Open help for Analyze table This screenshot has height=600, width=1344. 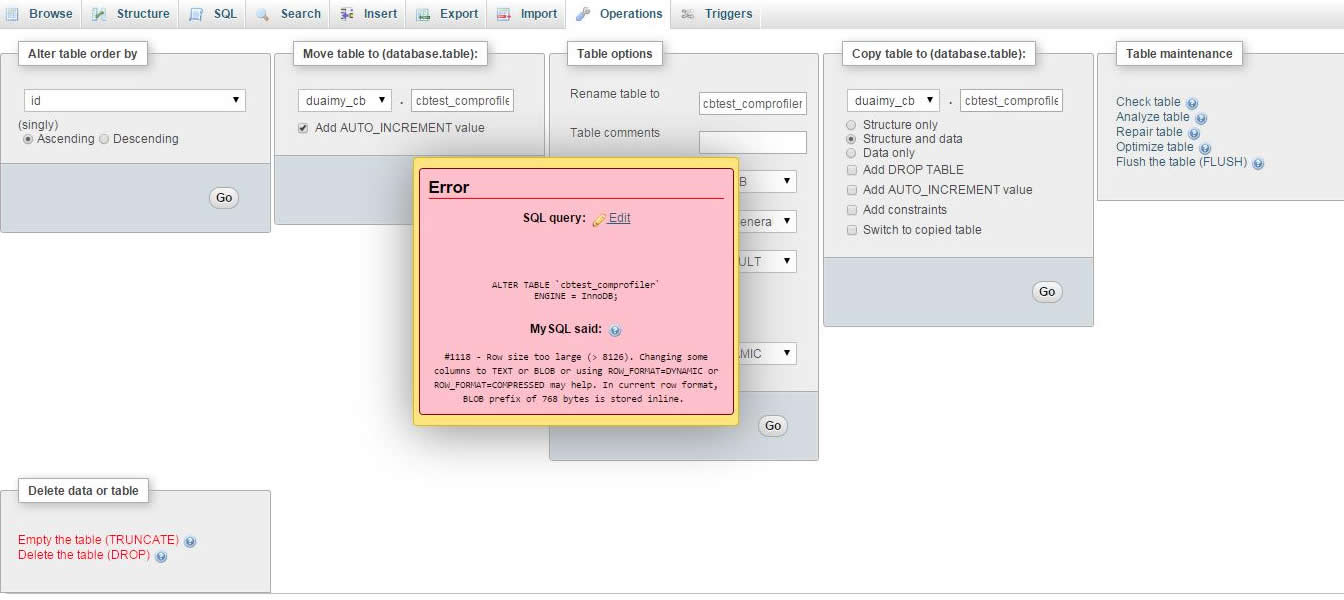click(1201, 118)
